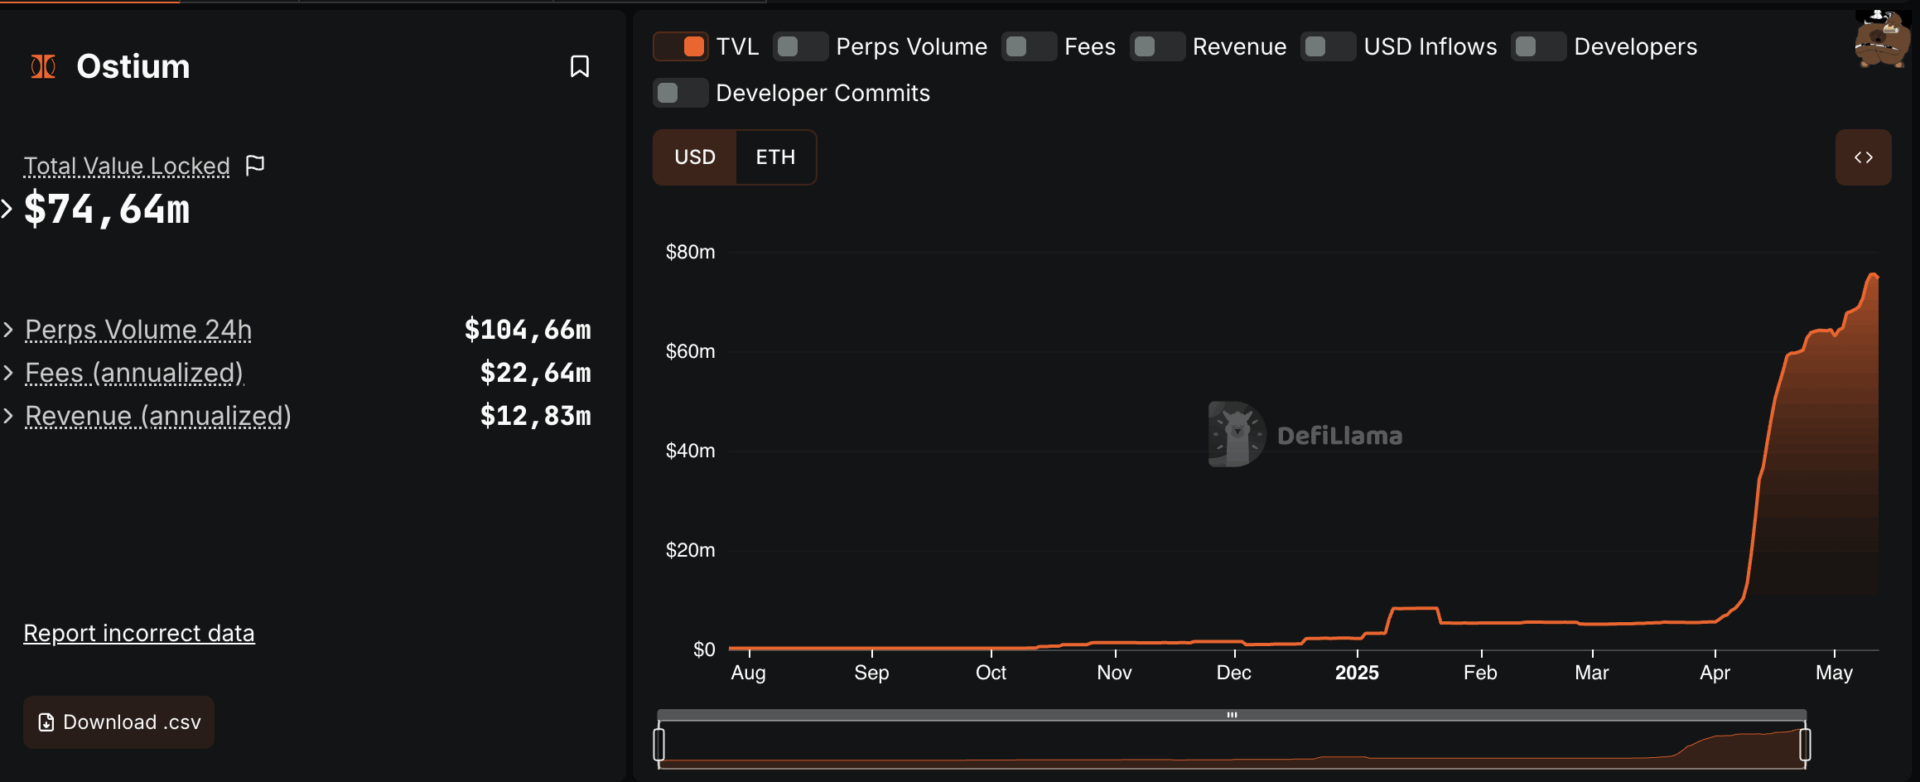Screen dimensions: 1920x782
Task: Click the Ostium title text
Action: 133,66
